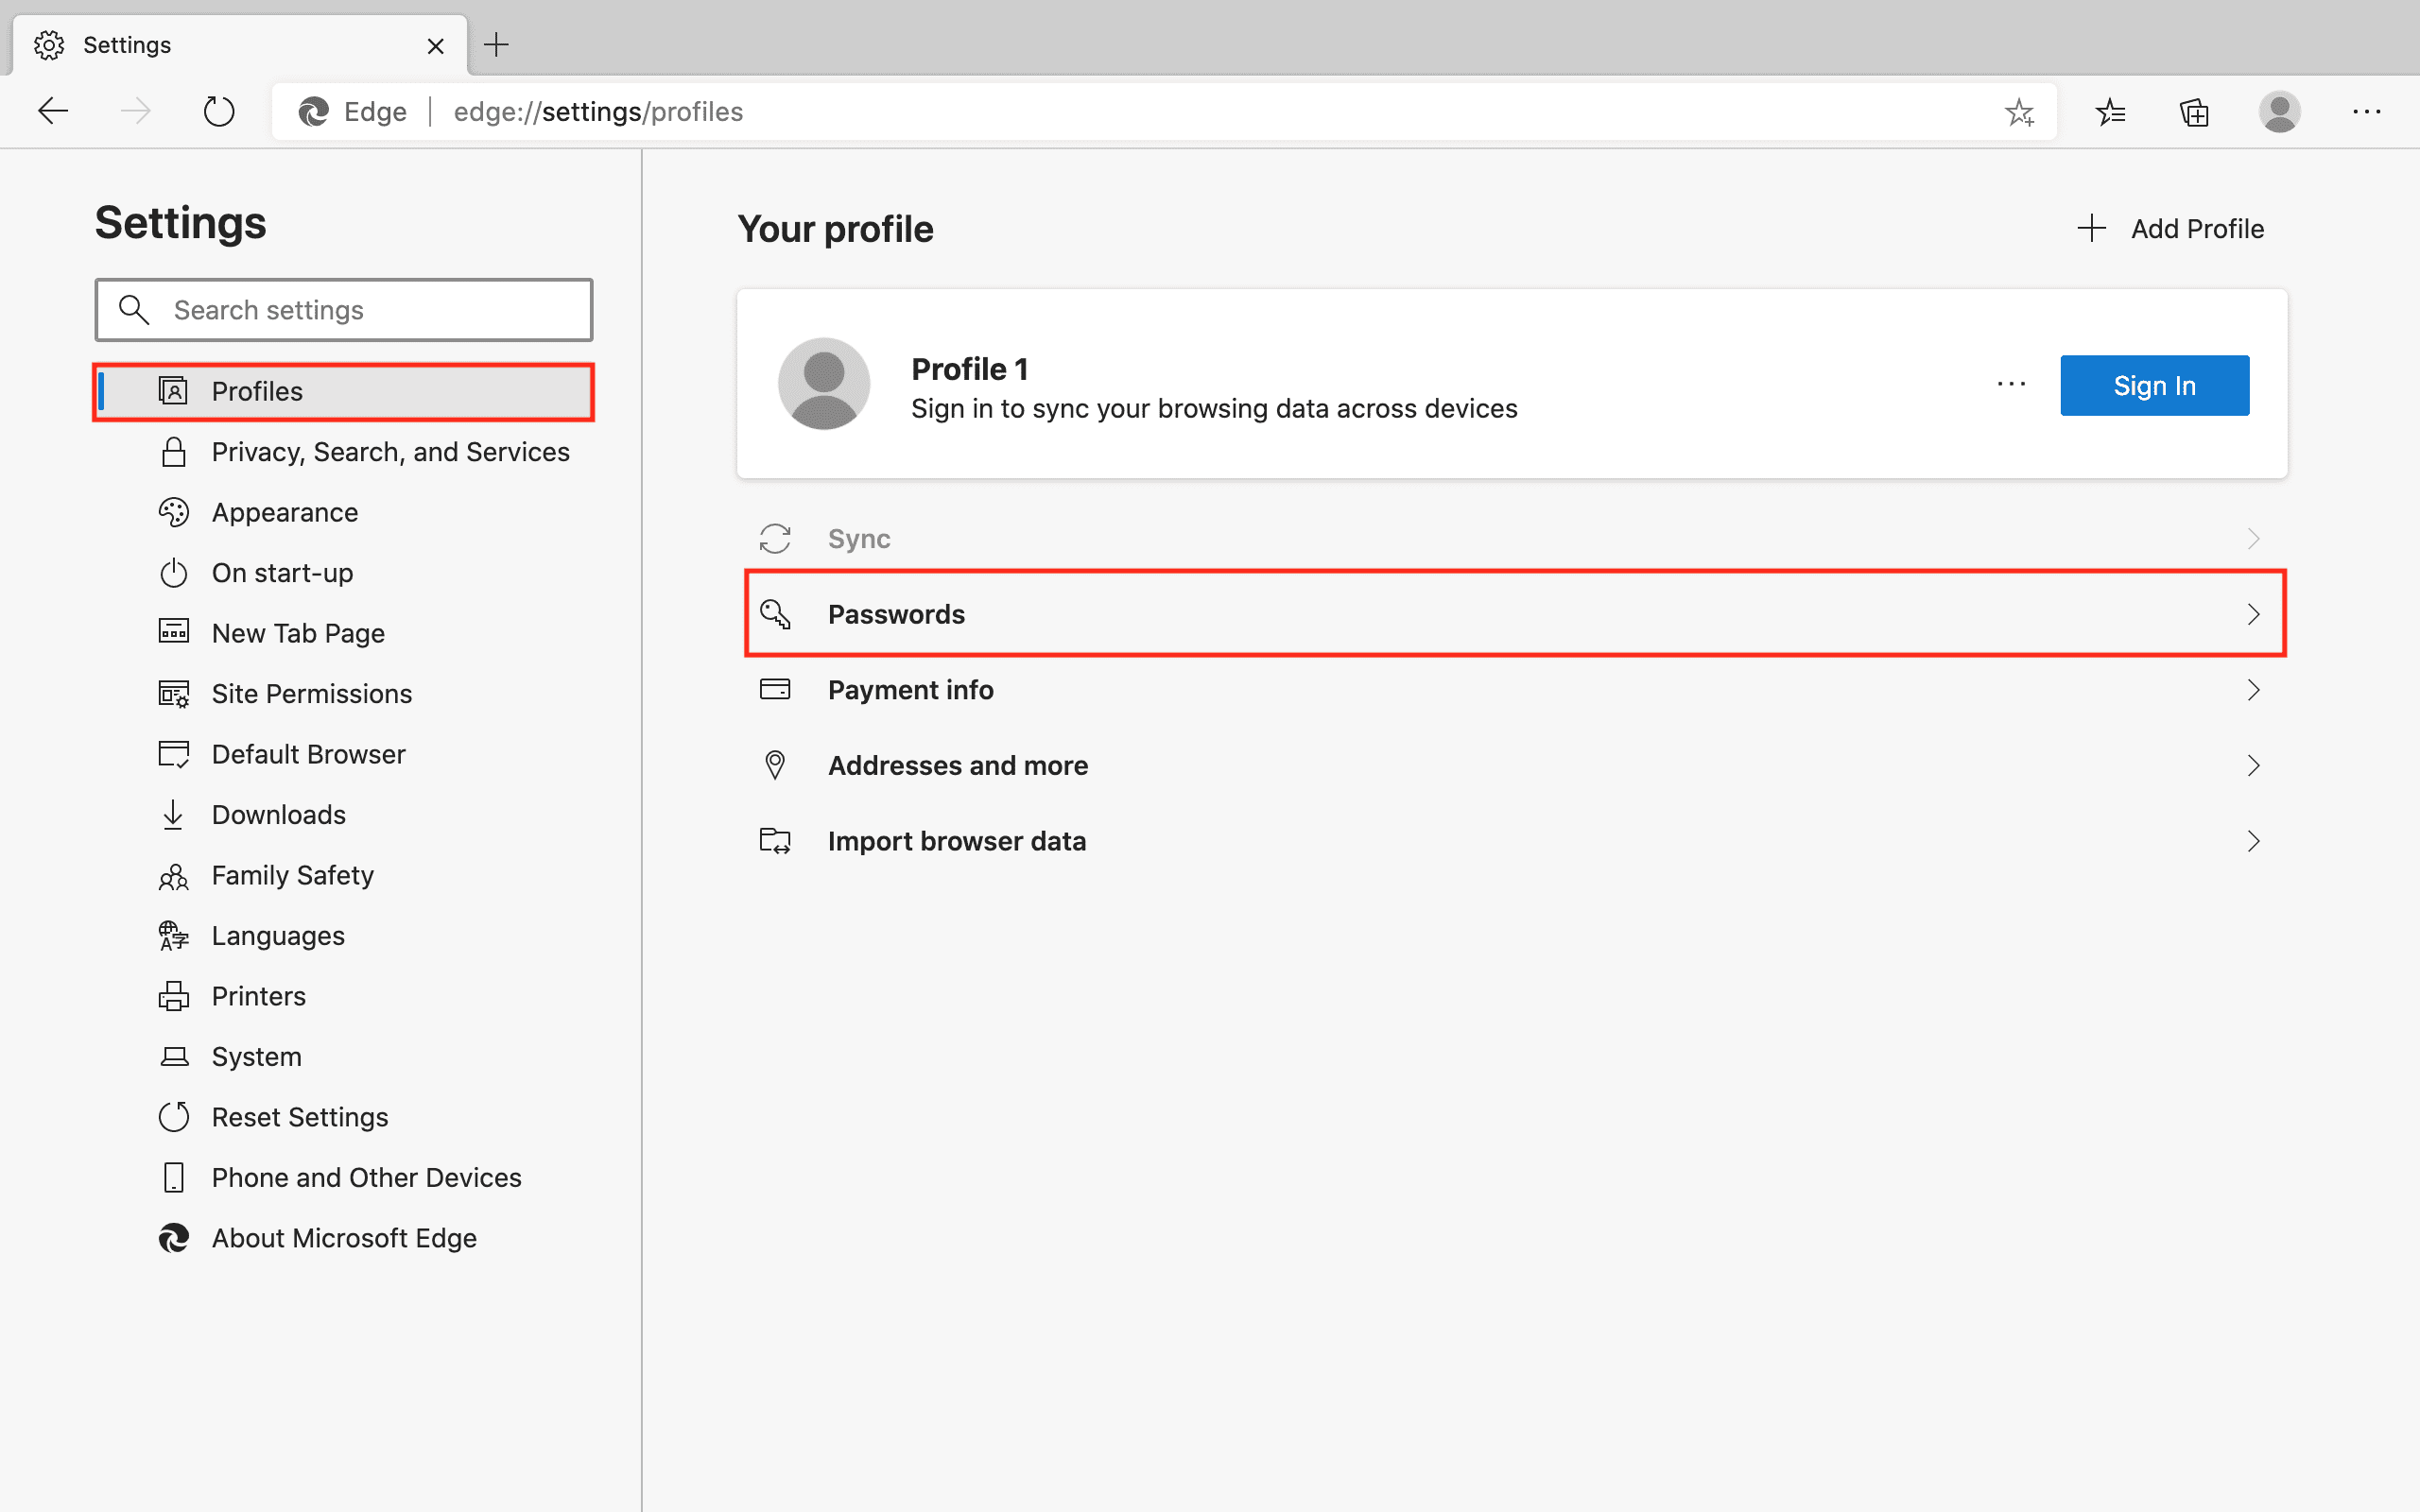2420x1512 pixels.
Task: Open Privacy, Search, and Services section
Action: [x=389, y=452]
